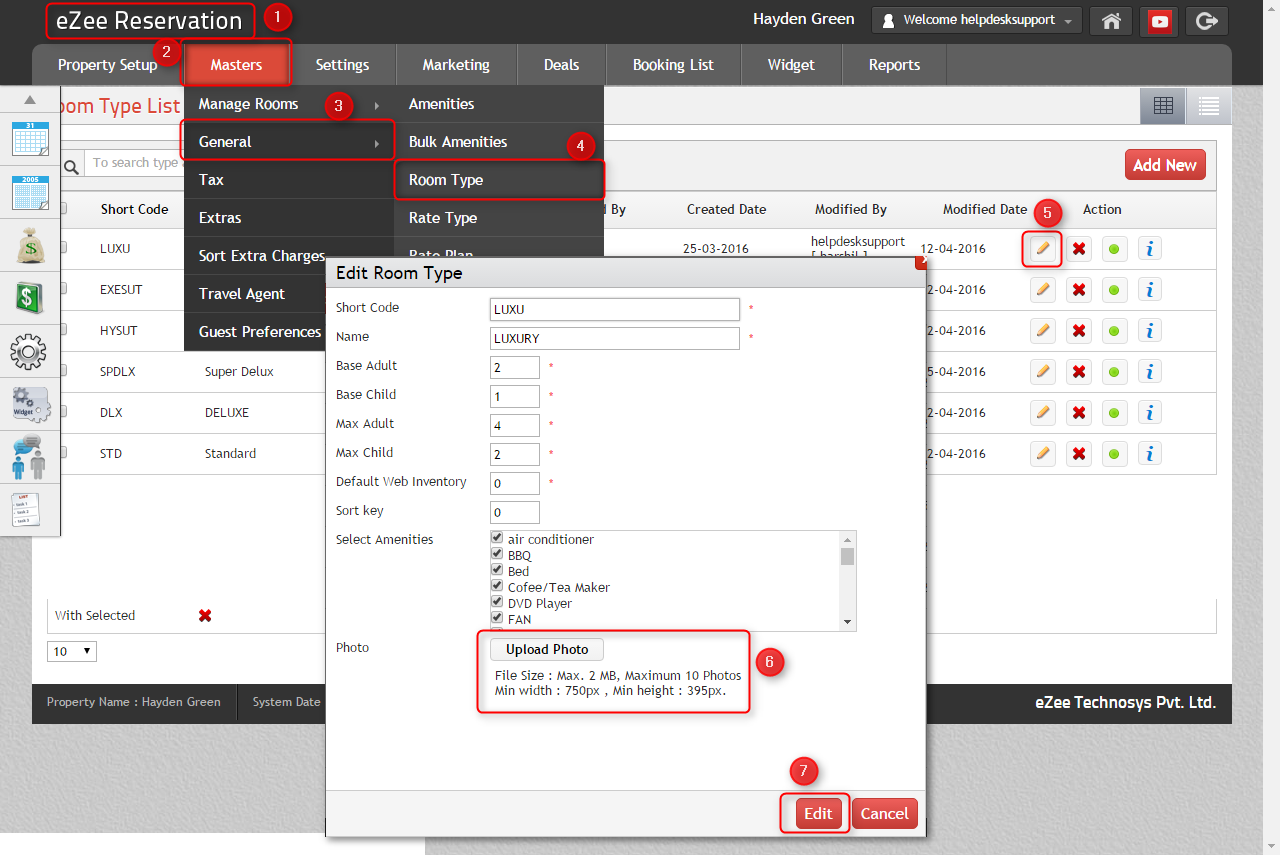
Task: Uncheck the BBQ amenity
Action: [497, 554]
